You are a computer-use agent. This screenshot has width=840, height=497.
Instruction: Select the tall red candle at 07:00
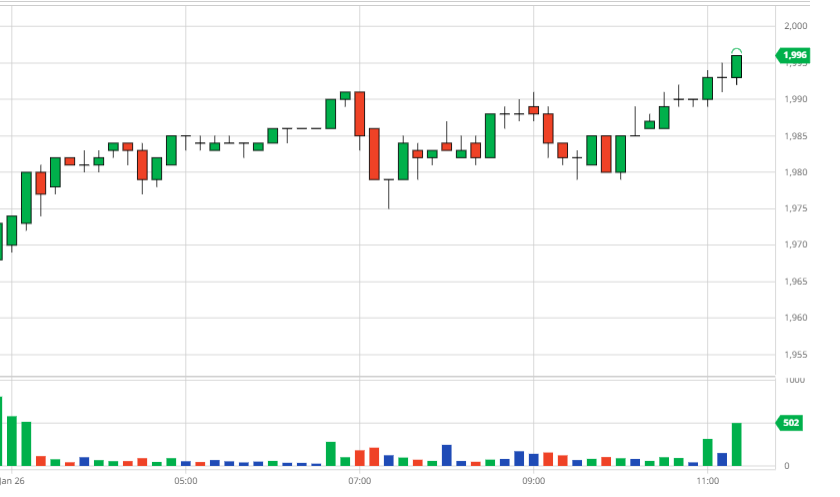359,114
